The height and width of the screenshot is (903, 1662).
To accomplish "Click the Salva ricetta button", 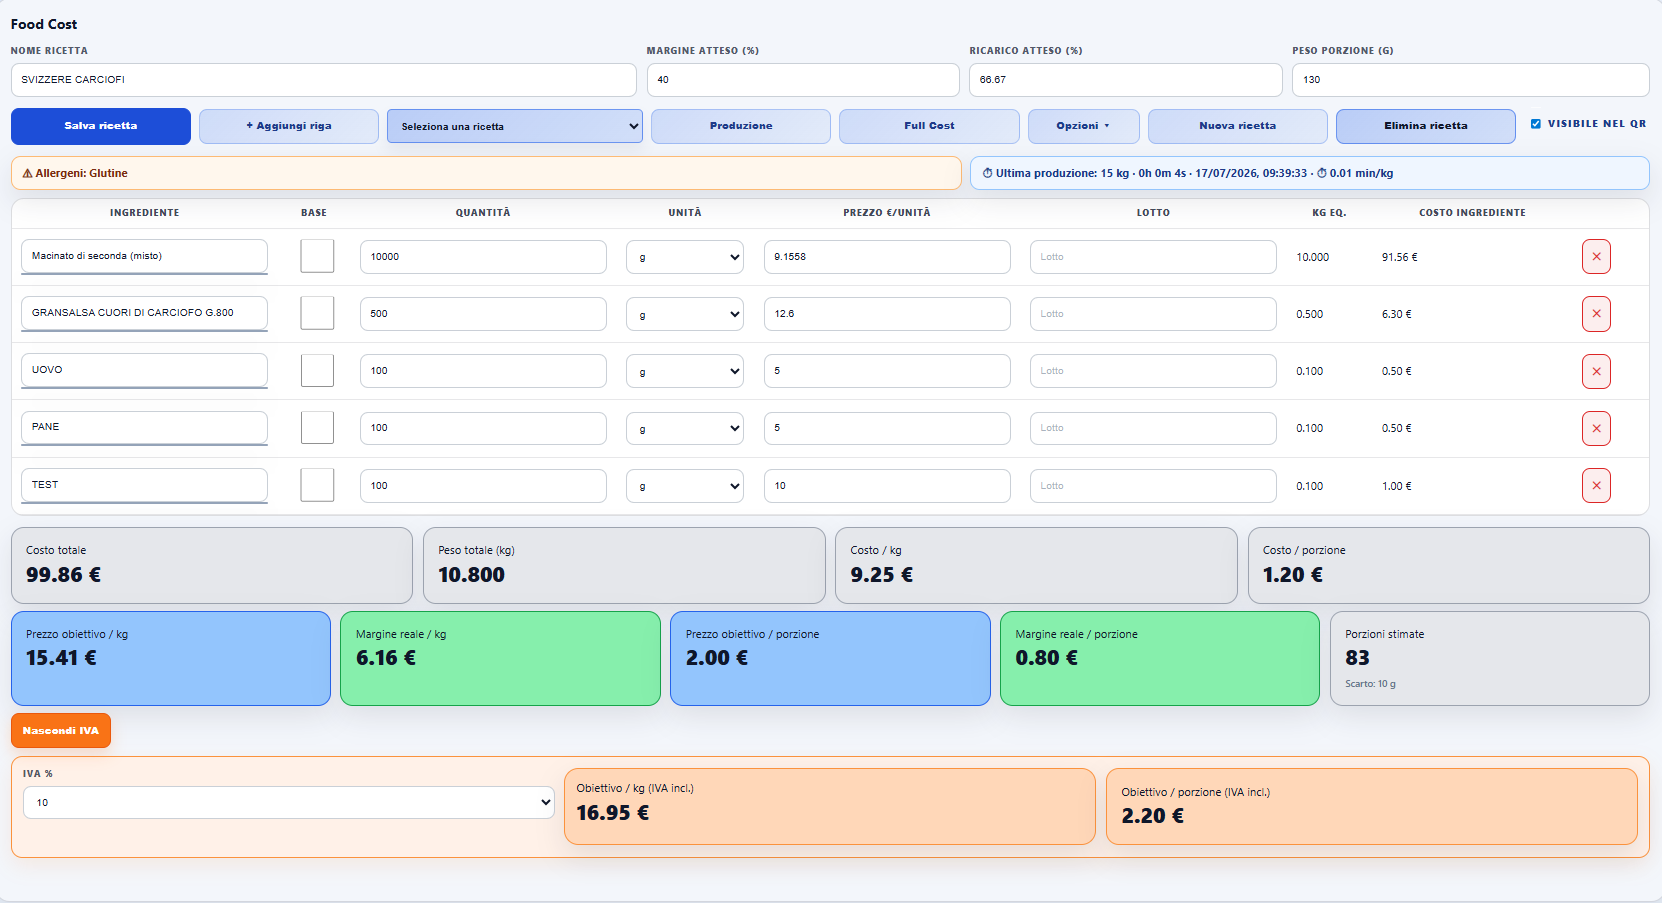I will (101, 126).
